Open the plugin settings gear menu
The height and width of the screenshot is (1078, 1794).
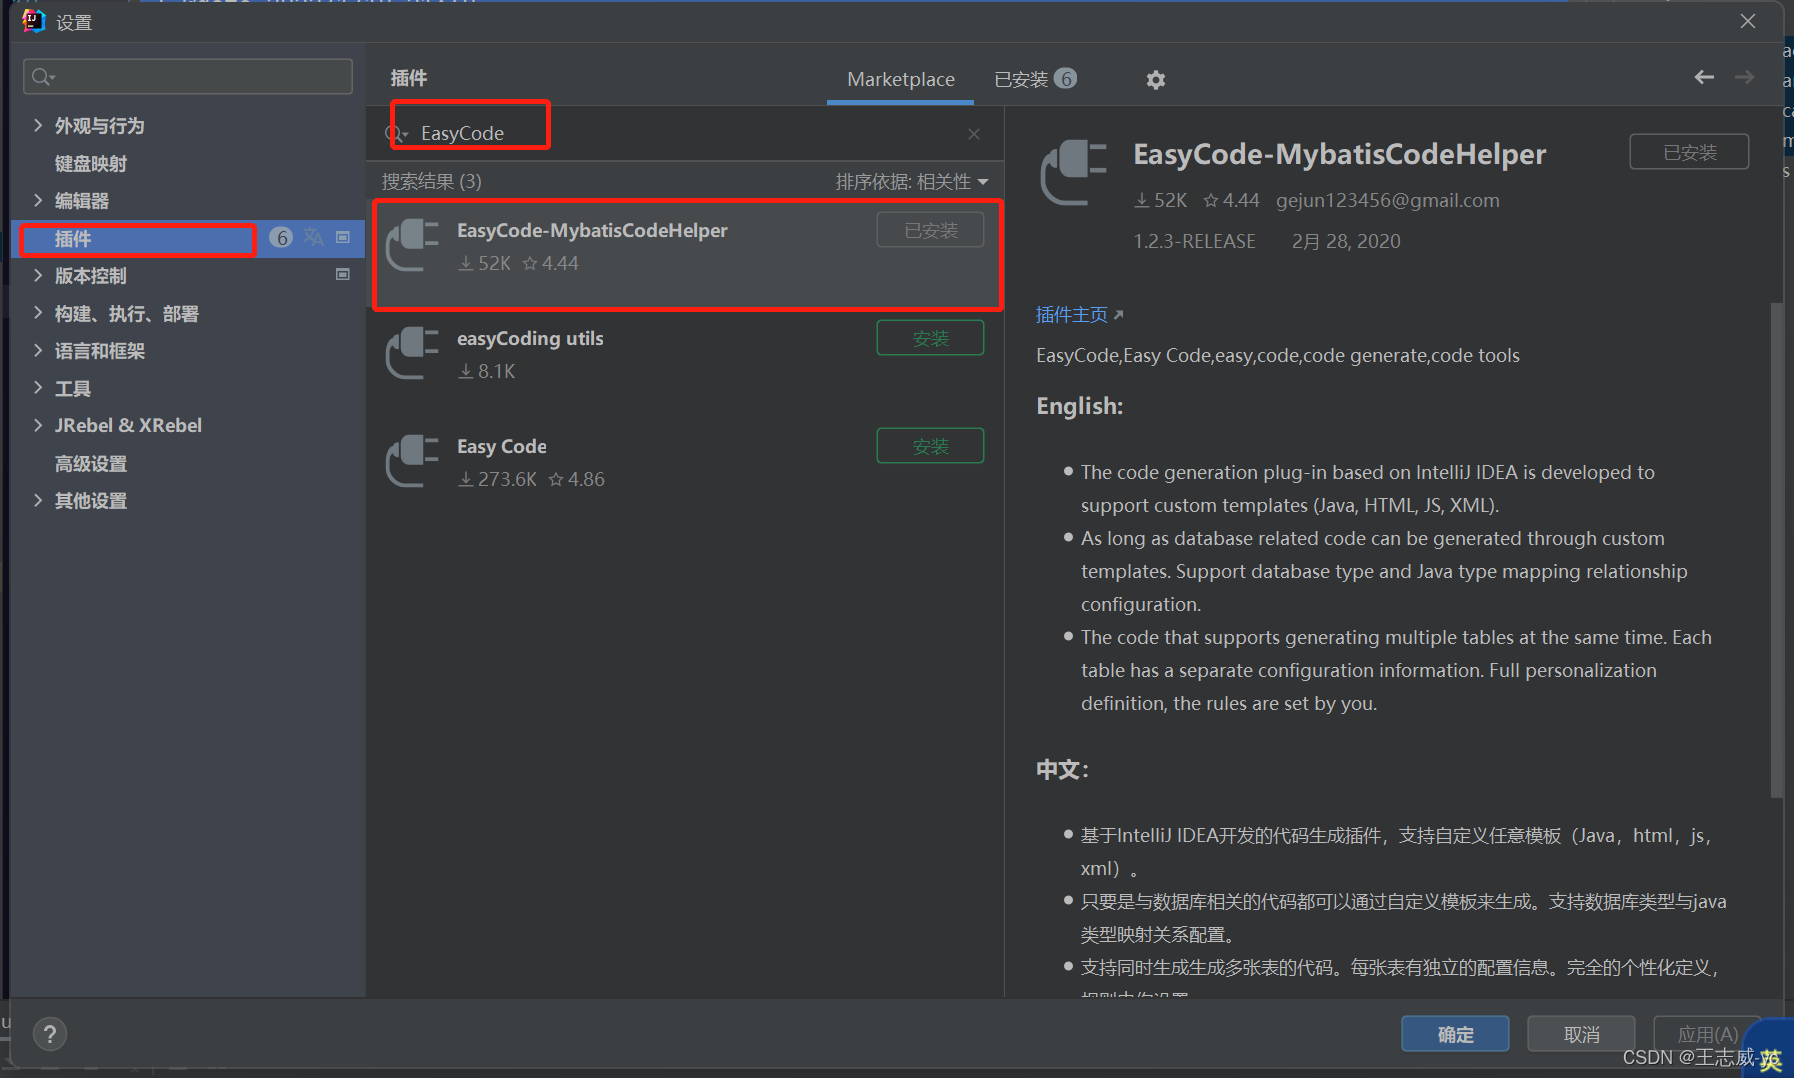point(1156,79)
